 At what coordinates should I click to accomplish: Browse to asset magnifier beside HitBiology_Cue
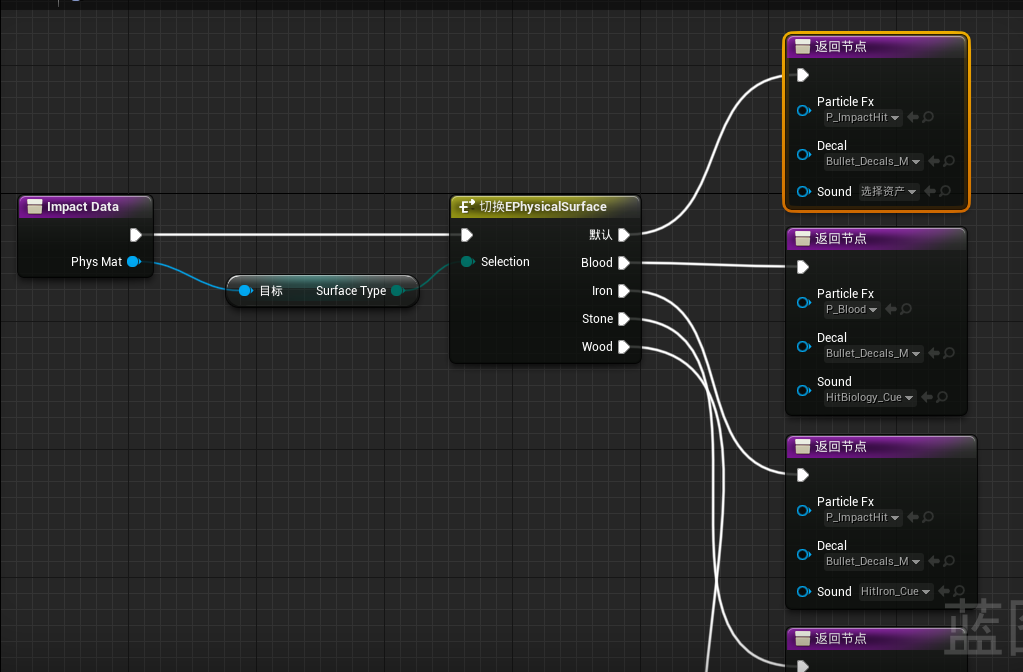(941, 397)
